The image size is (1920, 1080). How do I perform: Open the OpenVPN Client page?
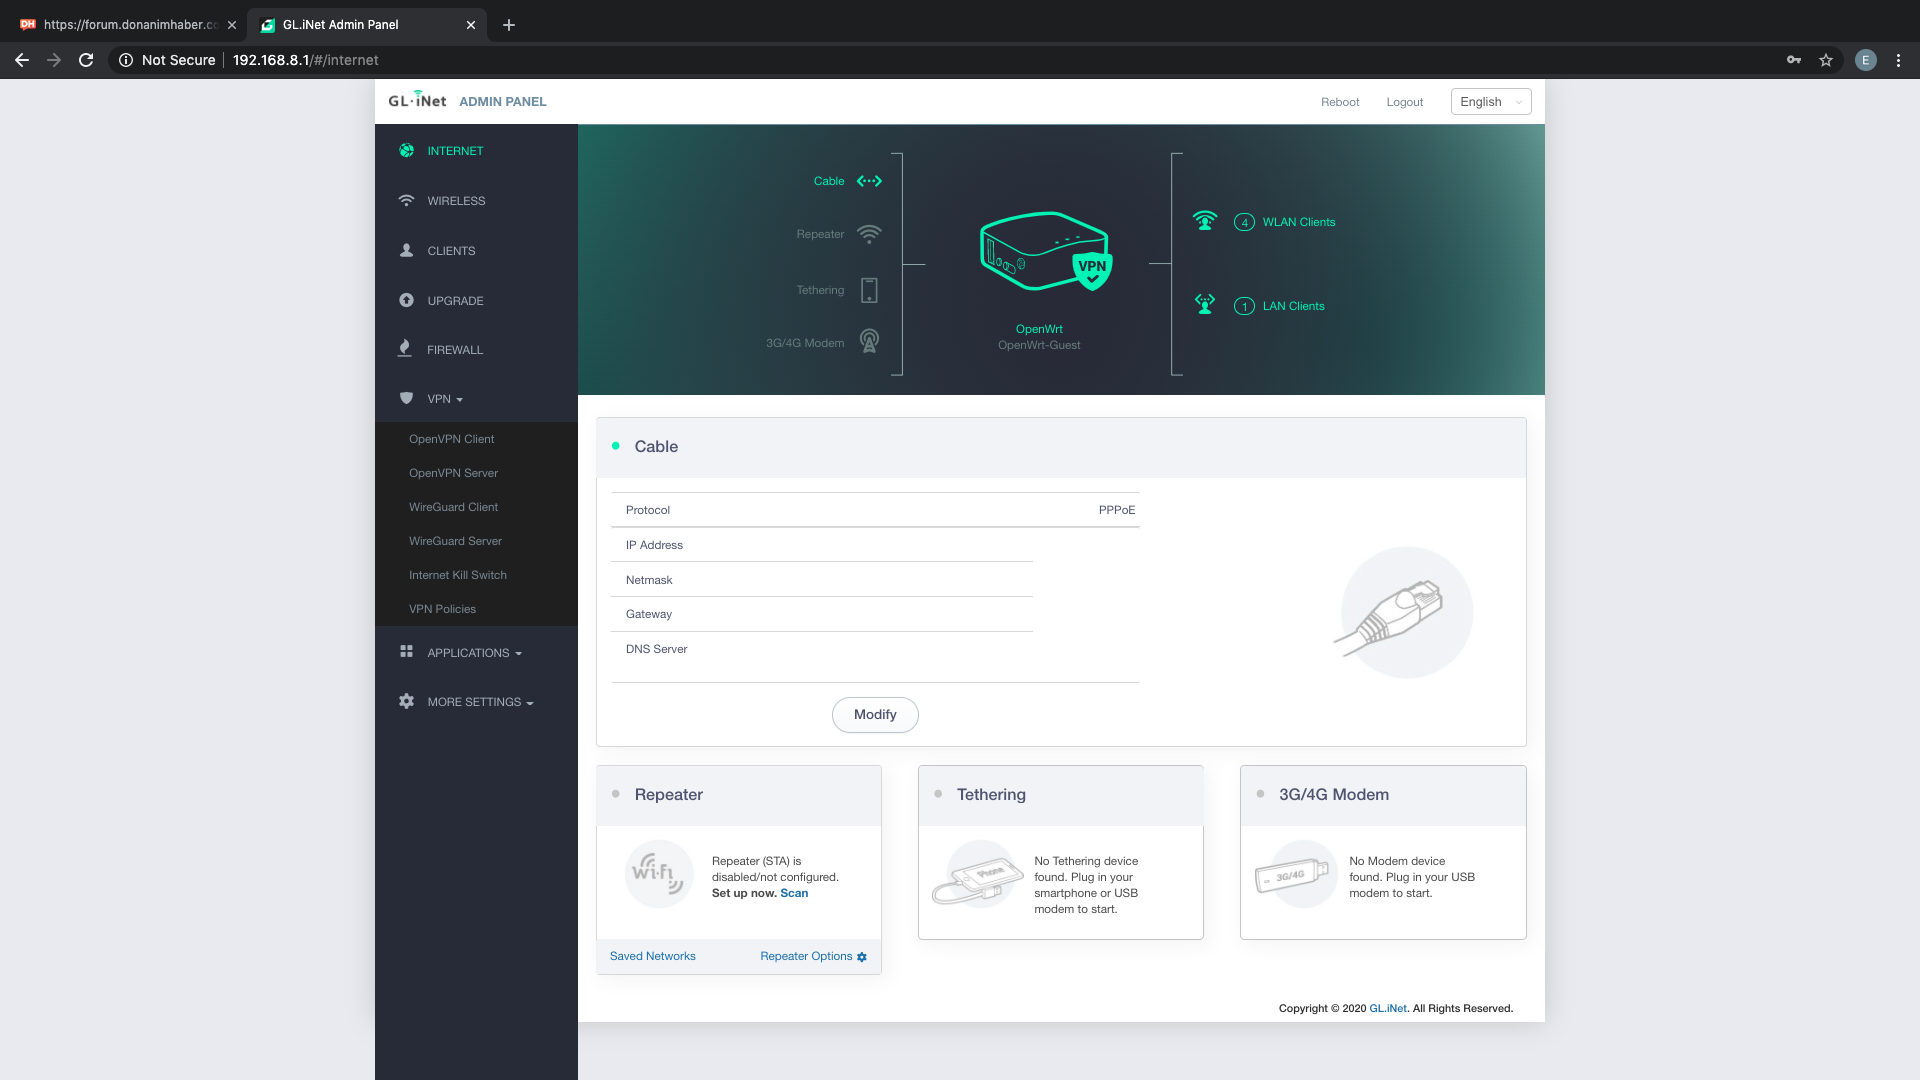coord(451,439)
